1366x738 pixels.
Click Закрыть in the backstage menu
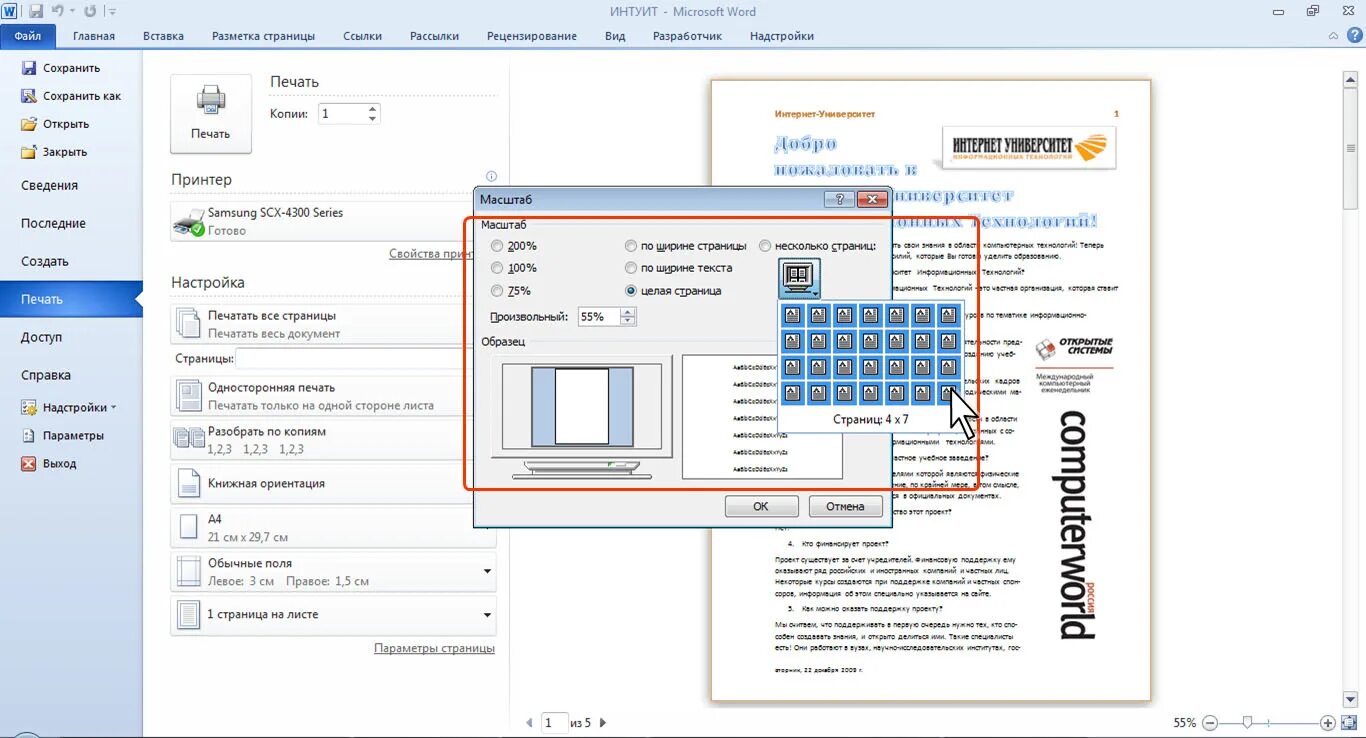tap(54, 152)
